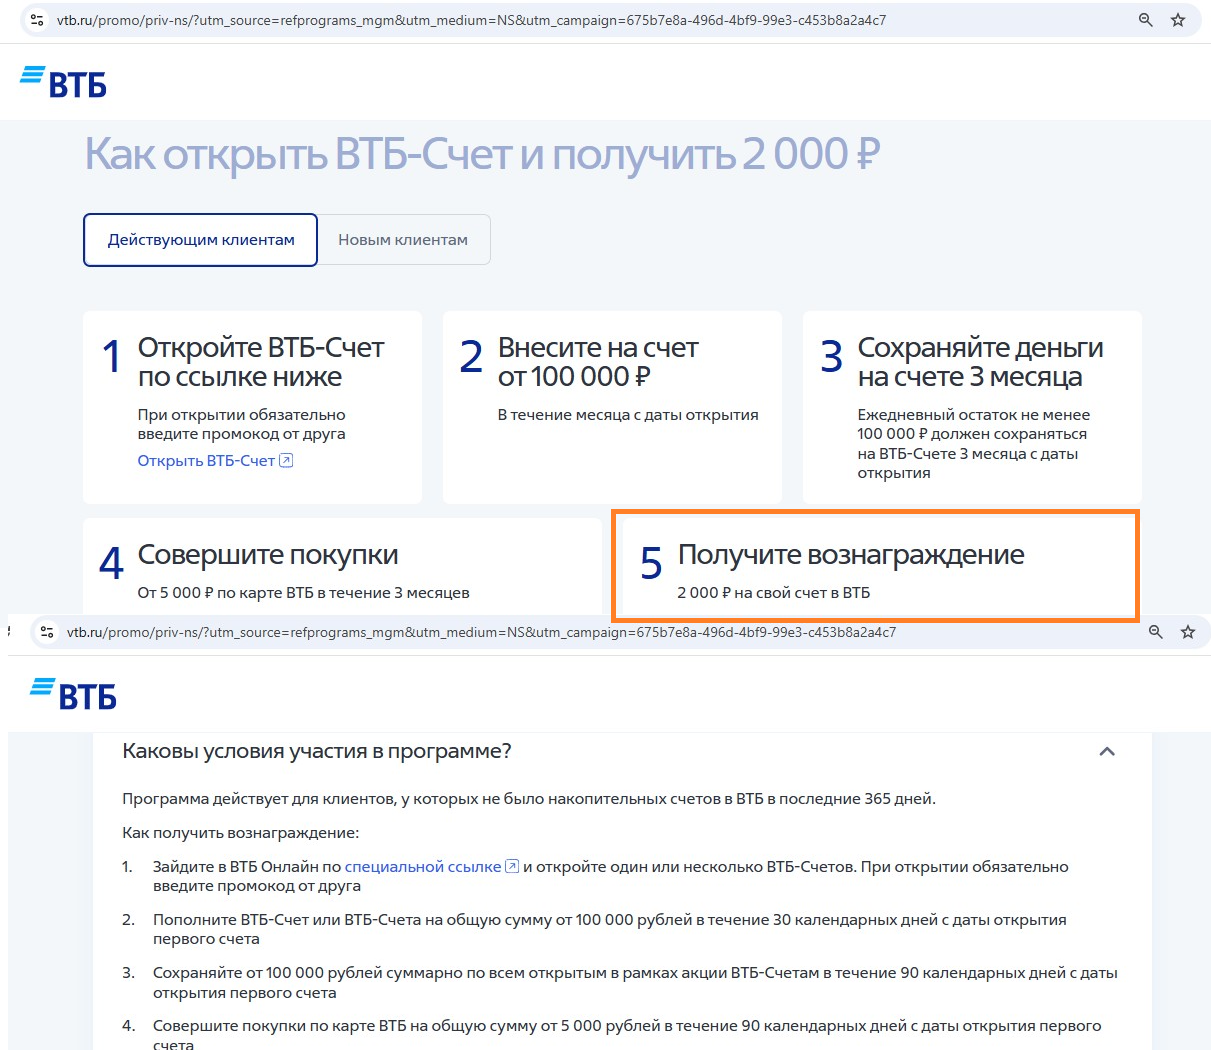The width and height of the screenshot is (1211, 1050).
Task: Click the ВТБ logo above the FAQ section
Action: click(x=74, y=693)
